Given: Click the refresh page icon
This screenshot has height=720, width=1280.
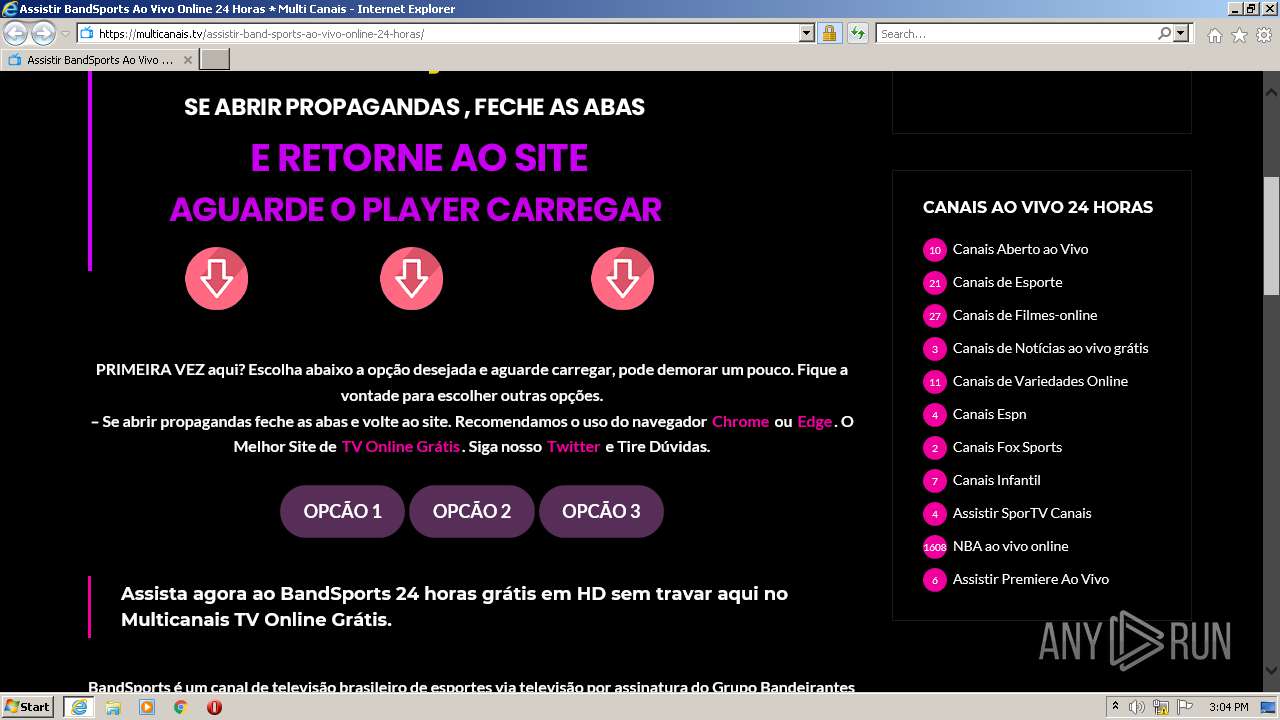Looking at the screenshot, I should click(857, 33).
